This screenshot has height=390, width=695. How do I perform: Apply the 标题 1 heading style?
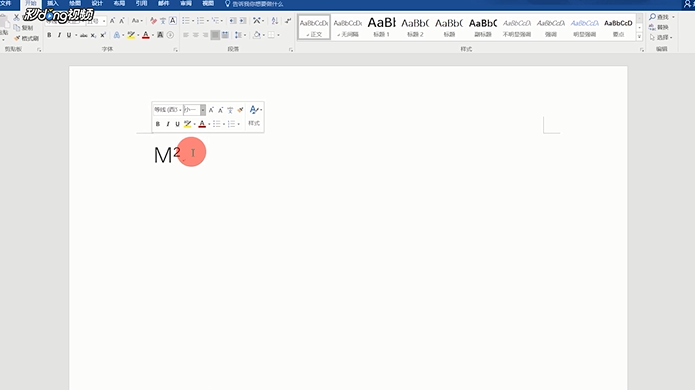click(x=381, y=27)
